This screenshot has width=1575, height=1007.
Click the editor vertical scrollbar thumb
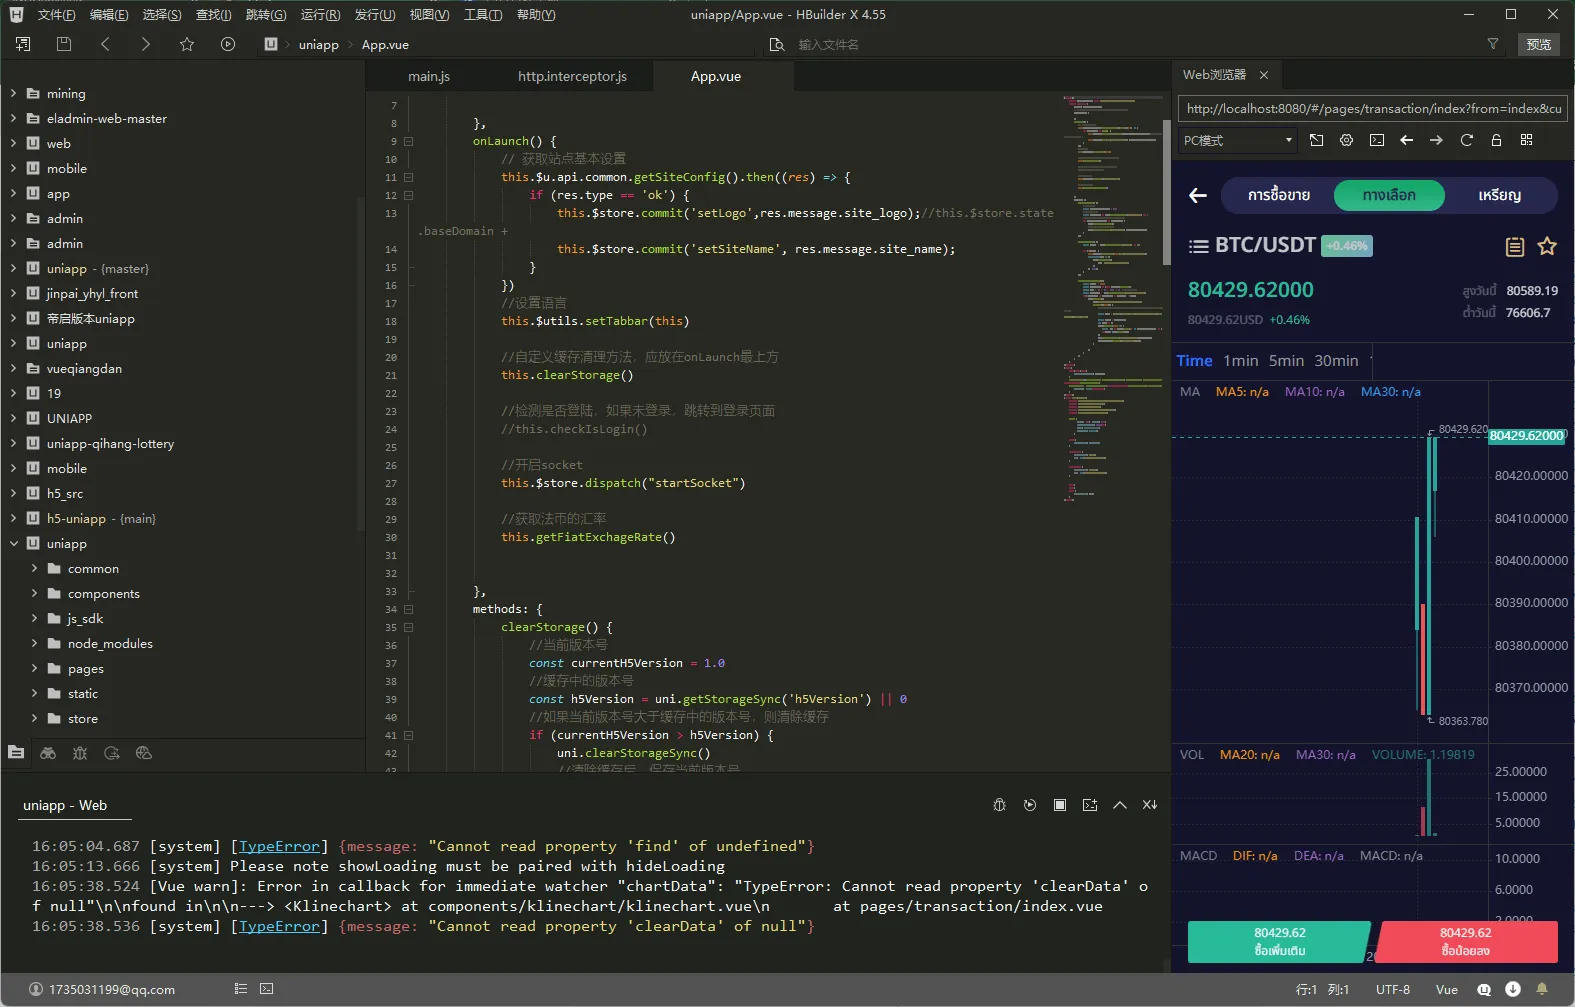(1166, 190)
